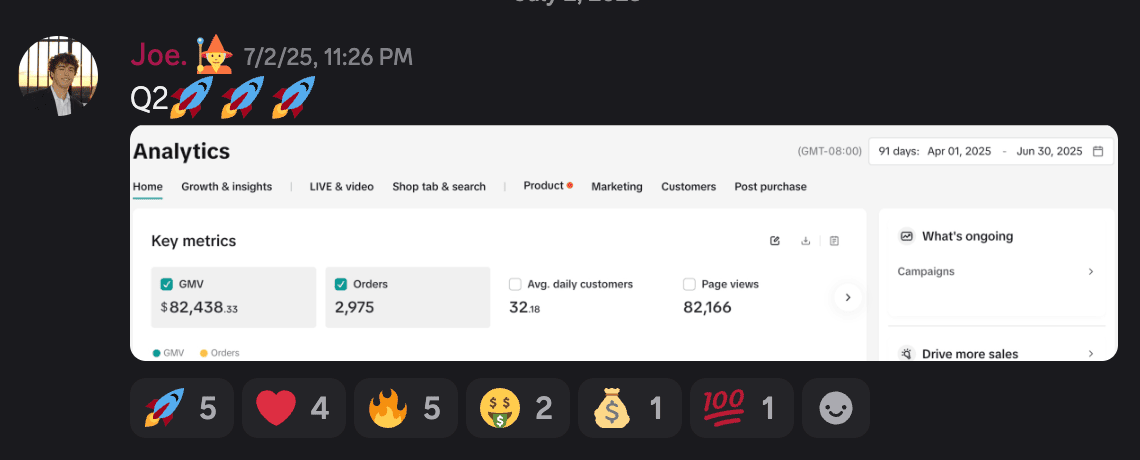Click the red heart reaction

click(x=293, y=408)
